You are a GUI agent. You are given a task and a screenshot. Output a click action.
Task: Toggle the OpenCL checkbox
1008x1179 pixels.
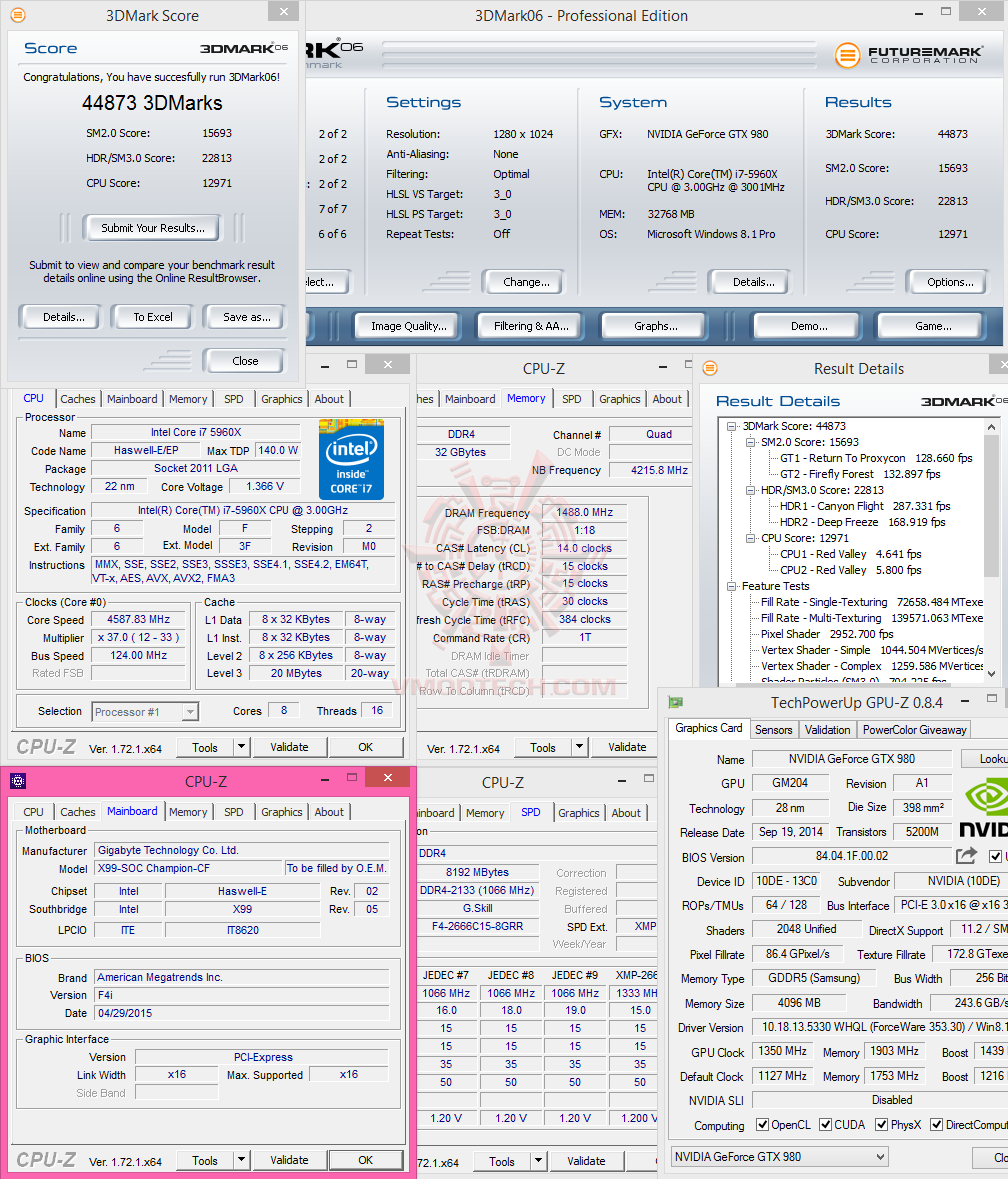click(x=762, y=1125)
